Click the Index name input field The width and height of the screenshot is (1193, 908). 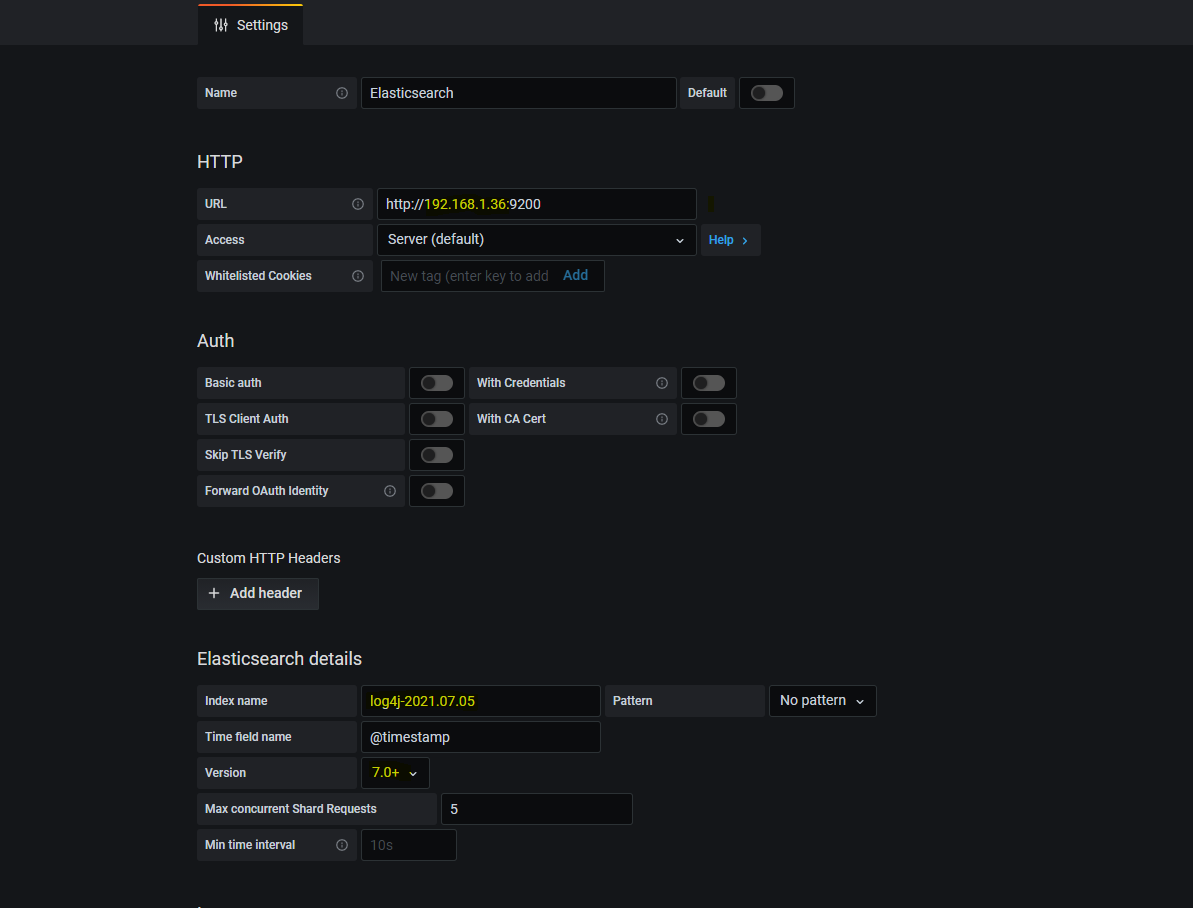pos(480,701)
